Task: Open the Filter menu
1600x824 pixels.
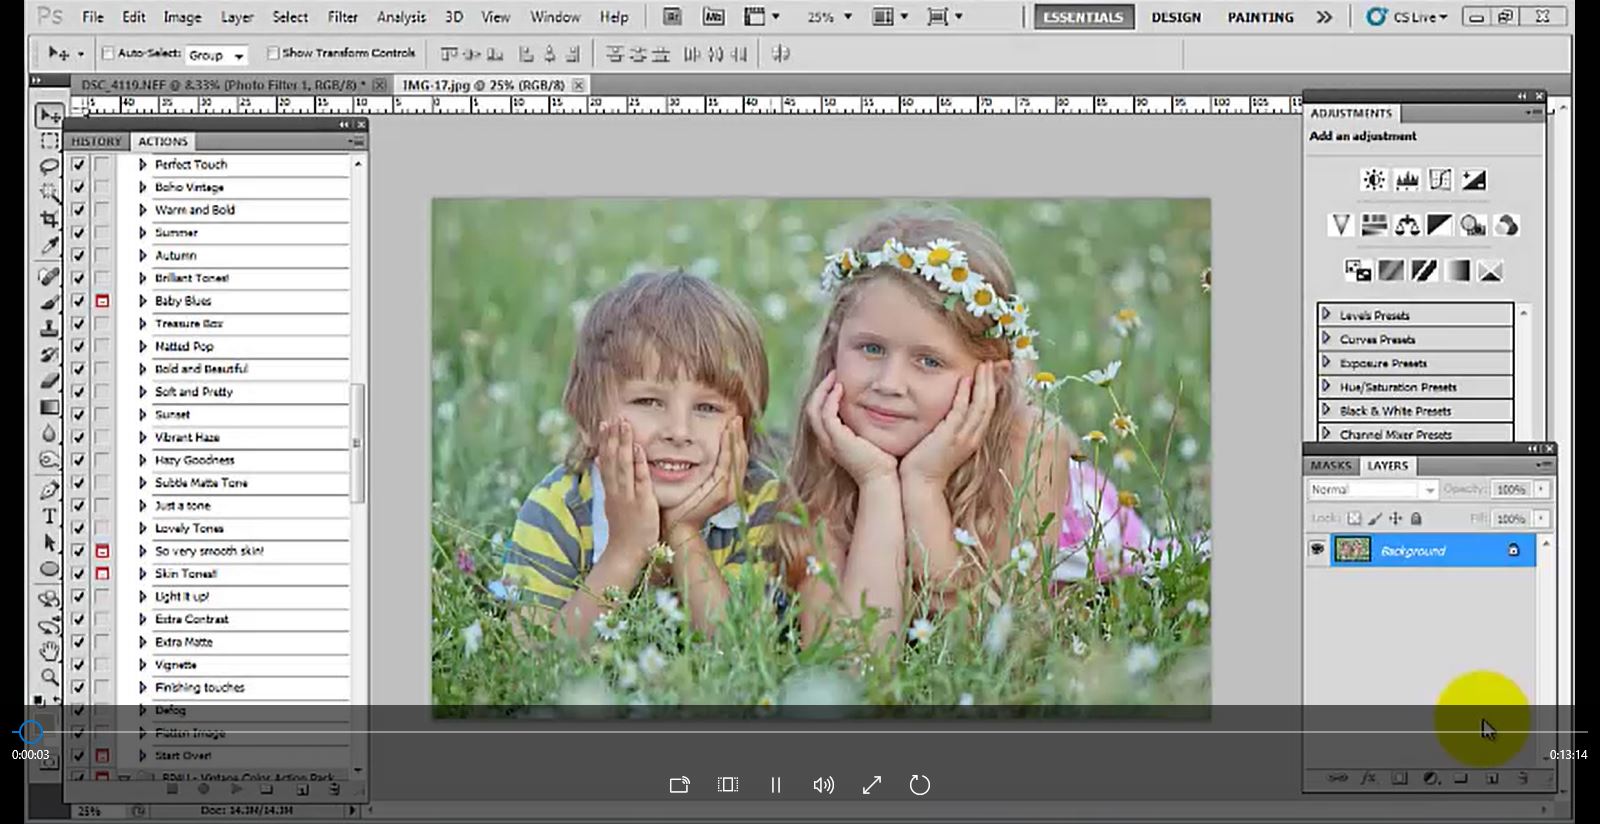Action: [x=342, y=17]
